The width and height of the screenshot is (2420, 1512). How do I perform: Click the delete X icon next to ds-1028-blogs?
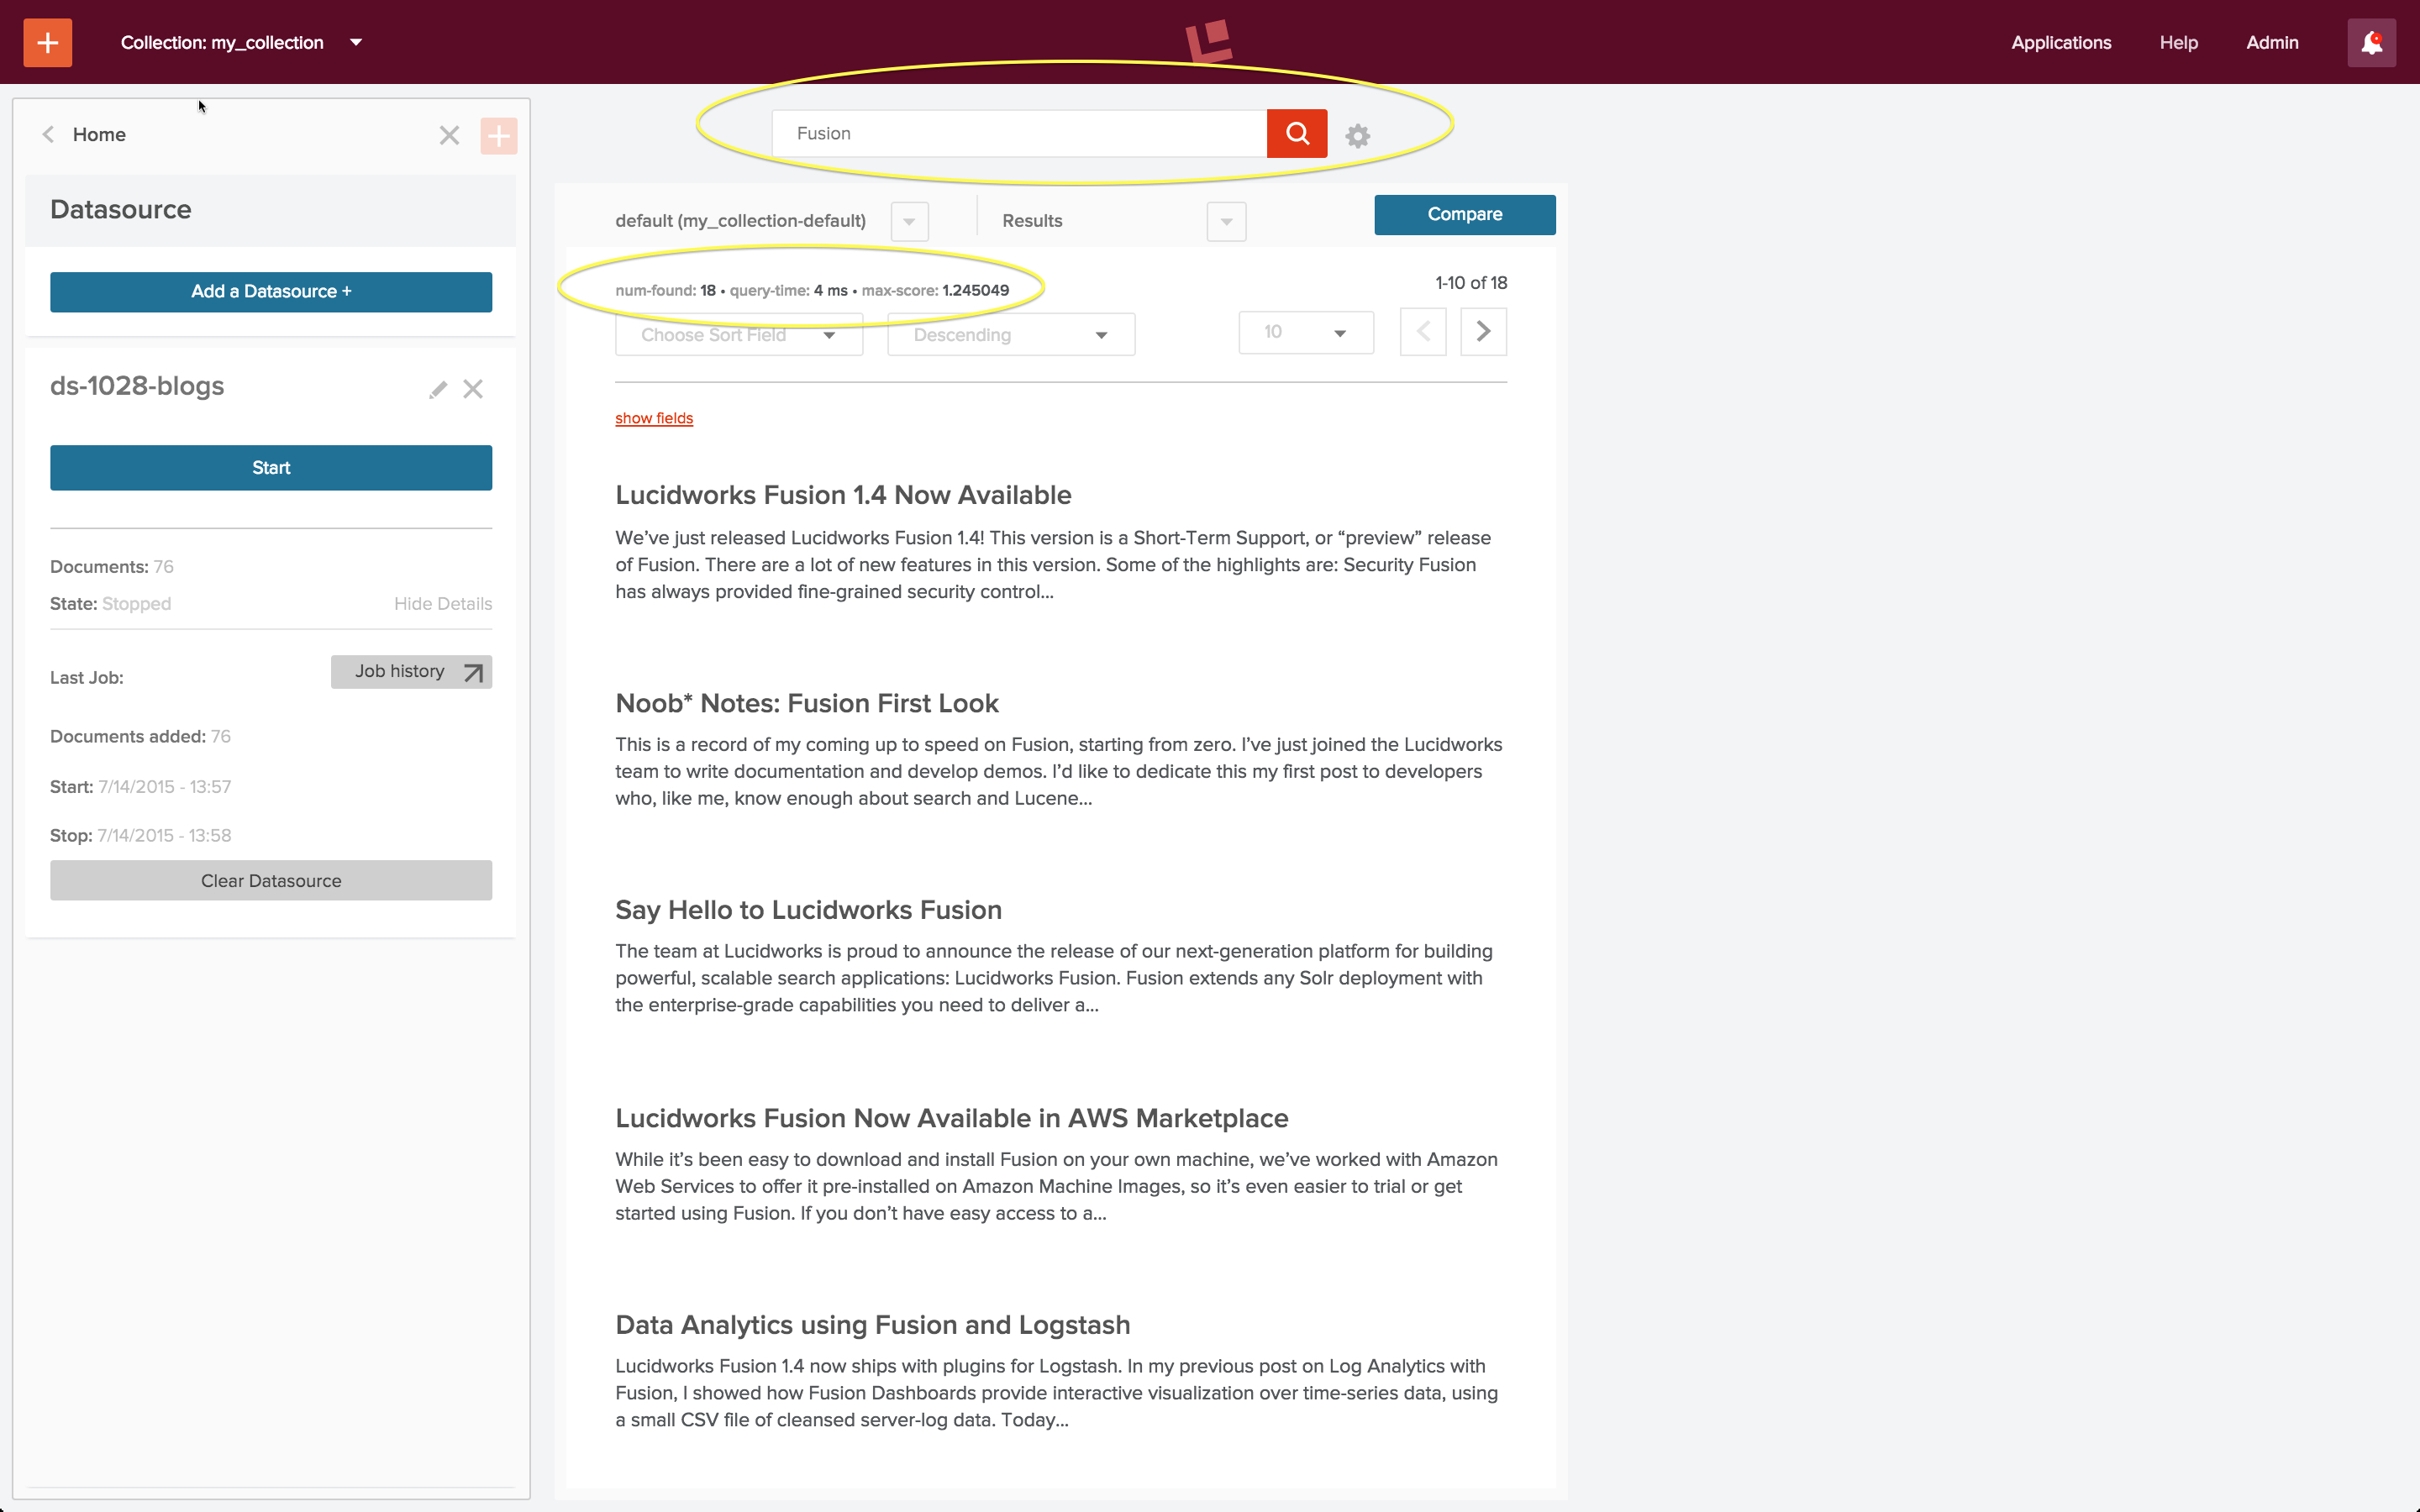tap(474, 388)
